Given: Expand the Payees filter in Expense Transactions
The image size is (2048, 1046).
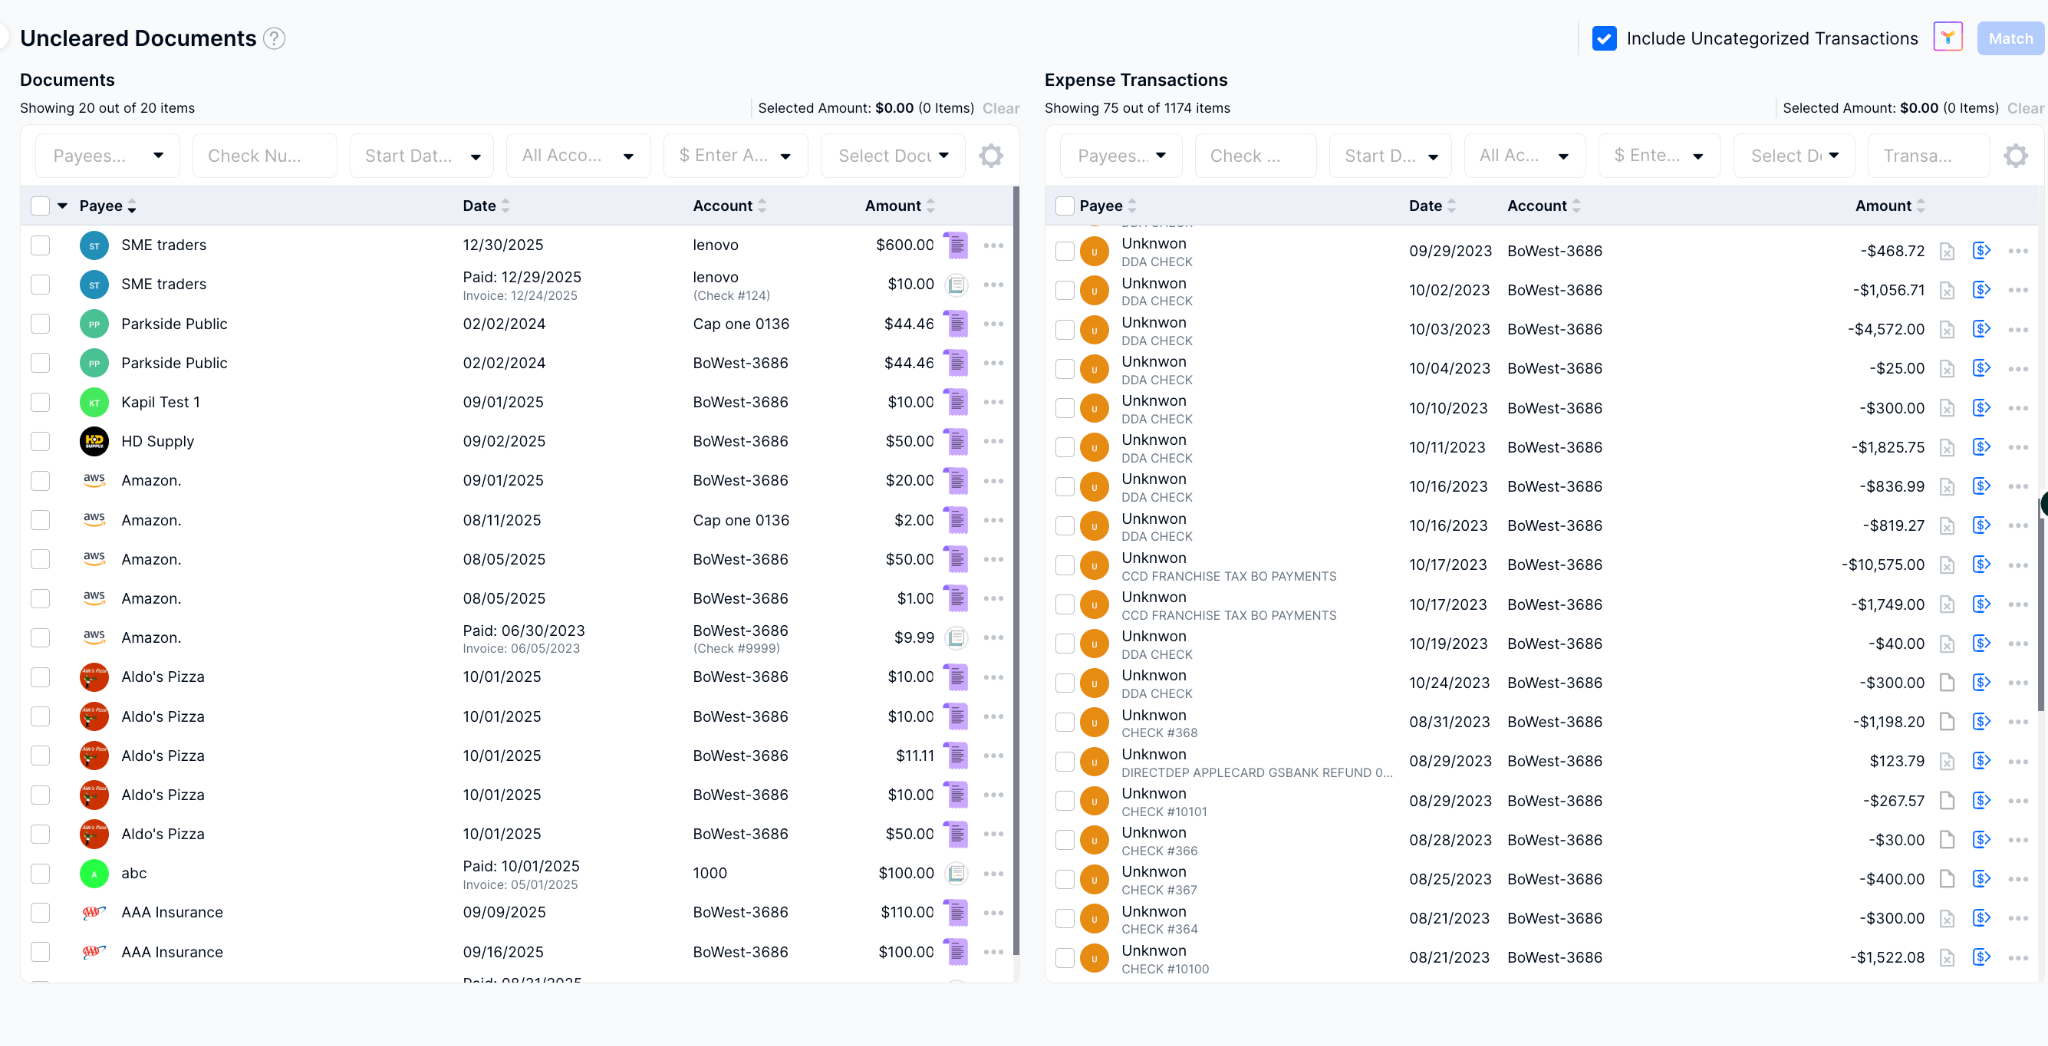Looking at the screenshot, I should (1120, 155).
